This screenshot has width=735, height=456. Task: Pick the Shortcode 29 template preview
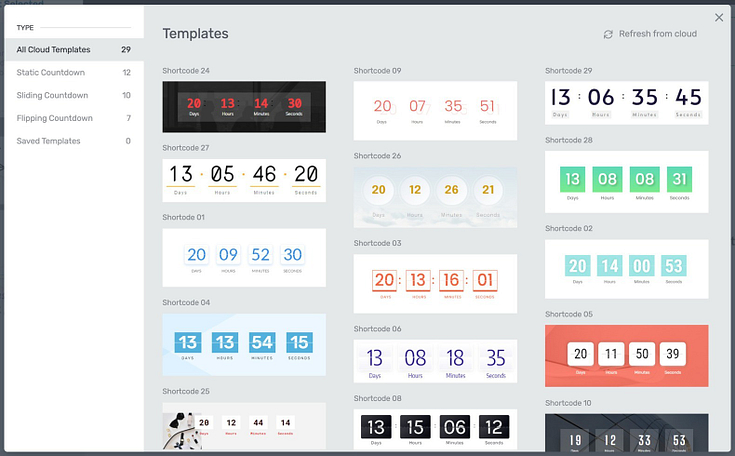pos(626,102)
